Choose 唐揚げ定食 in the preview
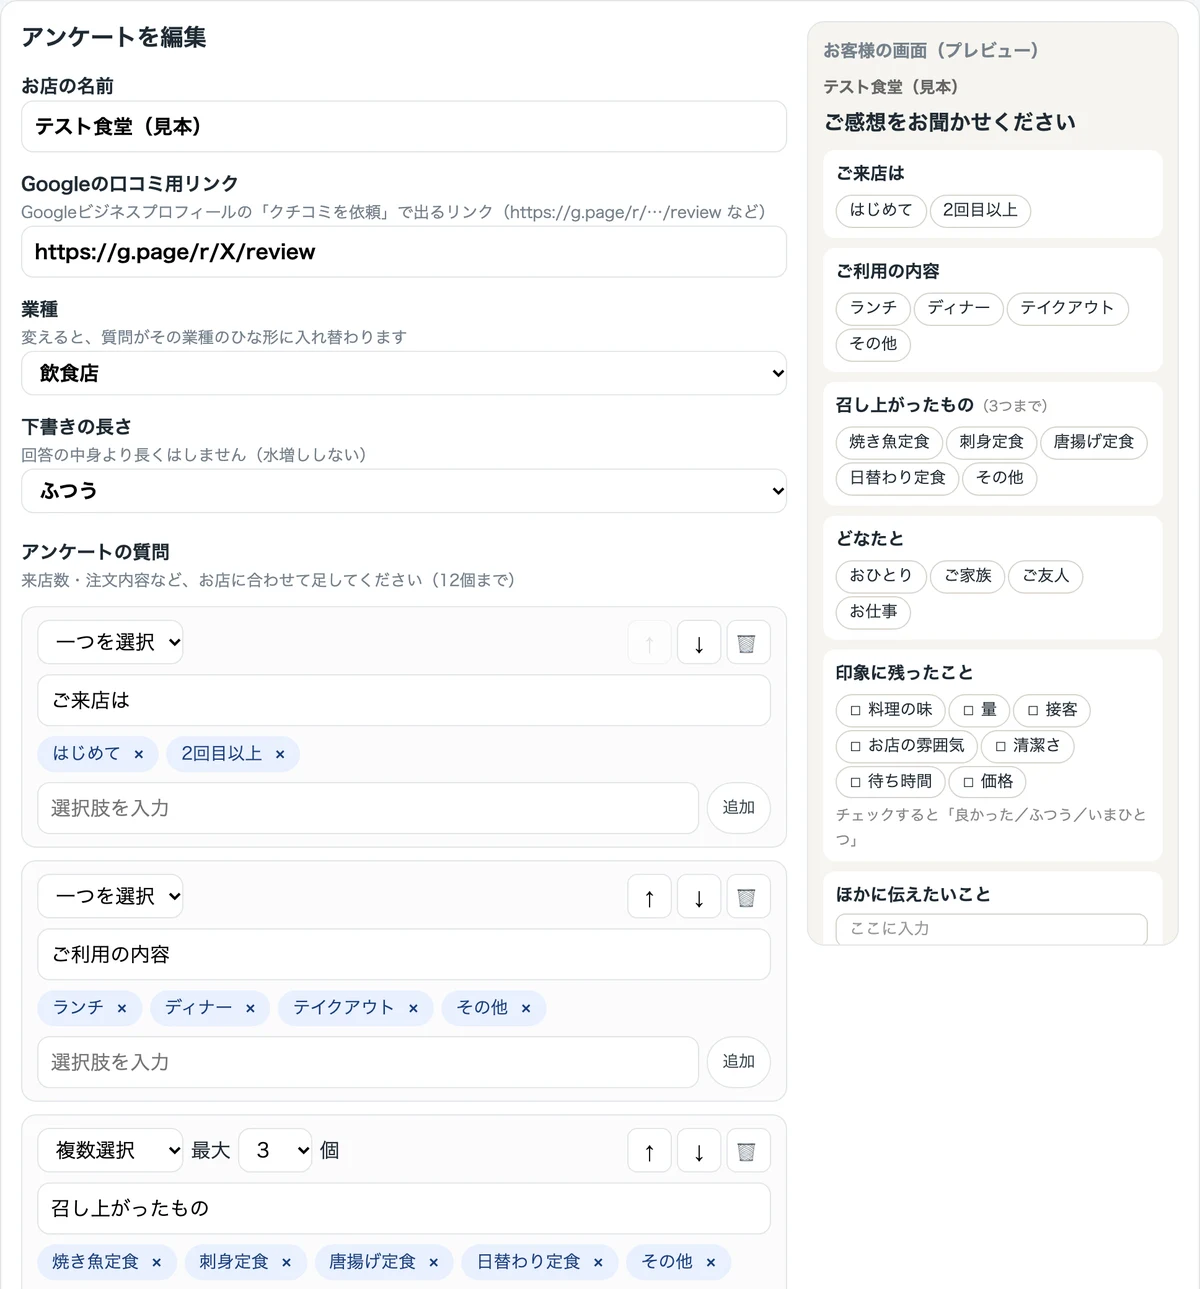Image resolution: width=1200 pixels, height=1289 pixels. pos(1094,442)
